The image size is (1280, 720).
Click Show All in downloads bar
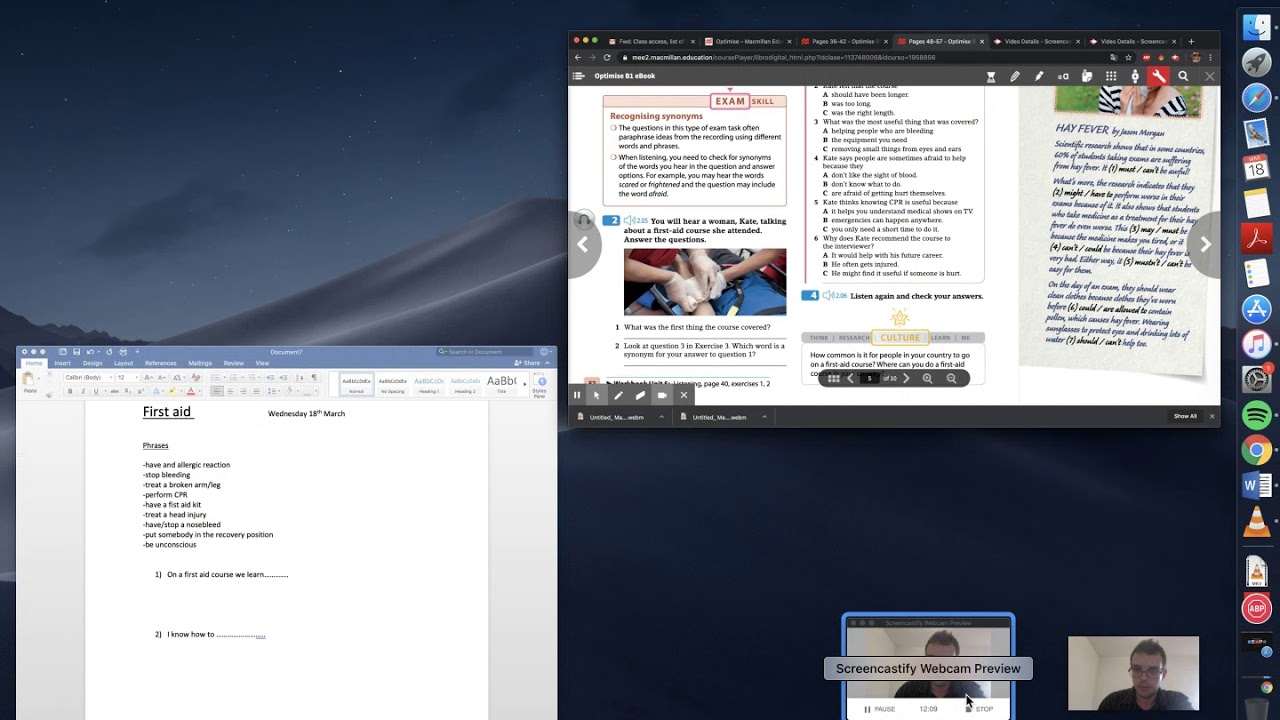[1185, 416]
